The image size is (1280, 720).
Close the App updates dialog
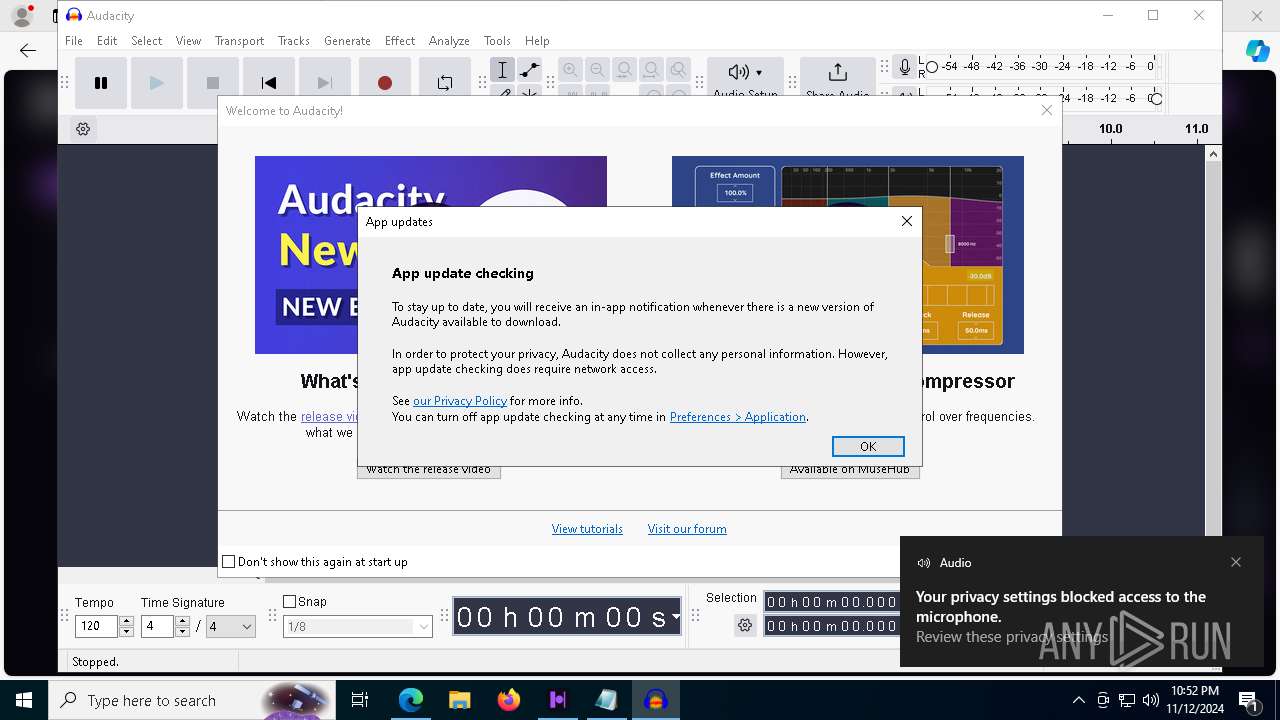tap(907, 221)
